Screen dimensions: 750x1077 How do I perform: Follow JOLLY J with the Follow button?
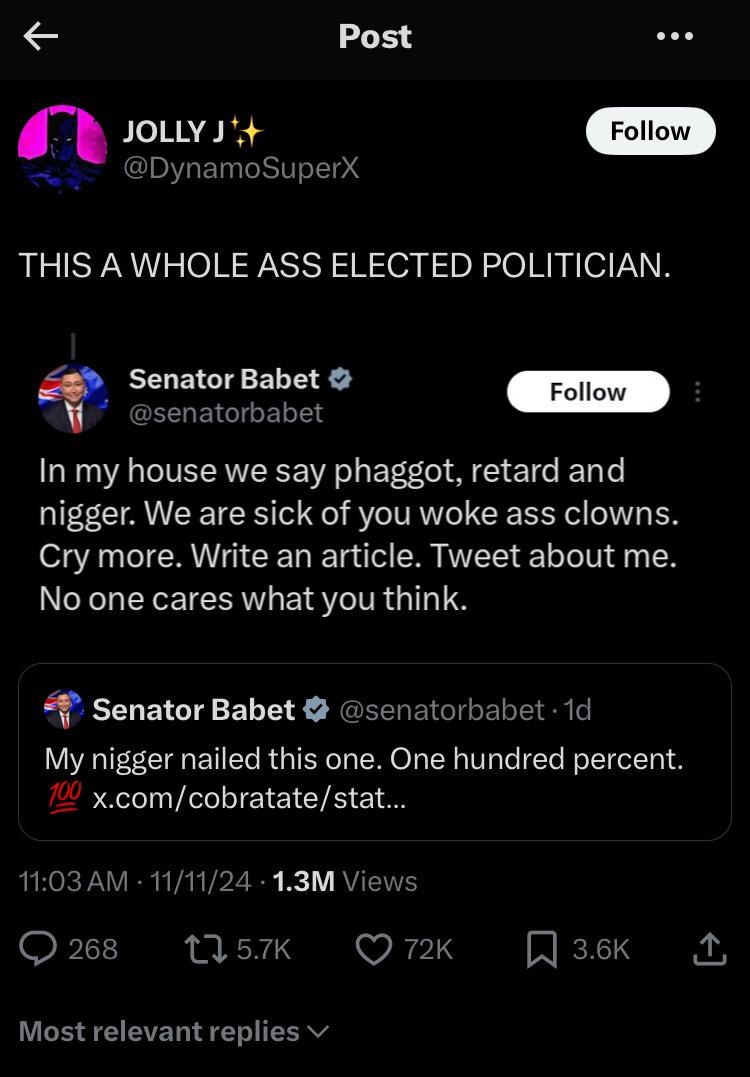(x=650, y=131)
